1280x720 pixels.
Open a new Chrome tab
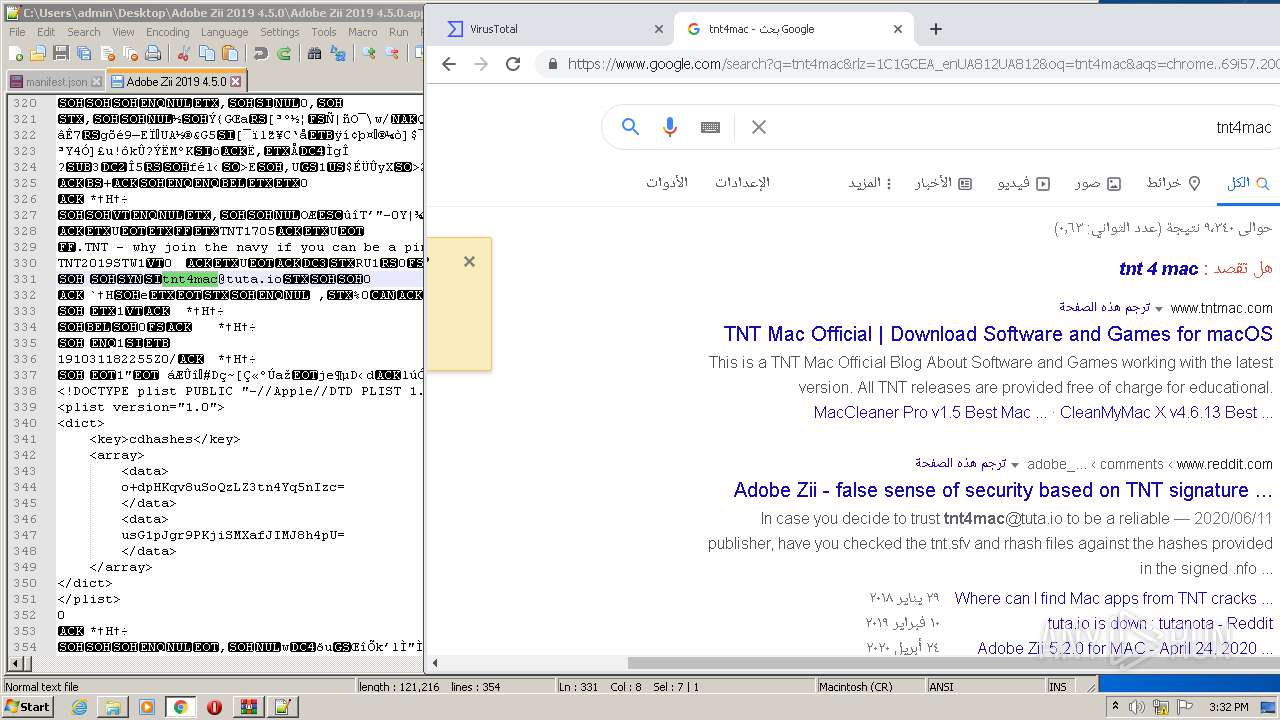click(936, 29)
